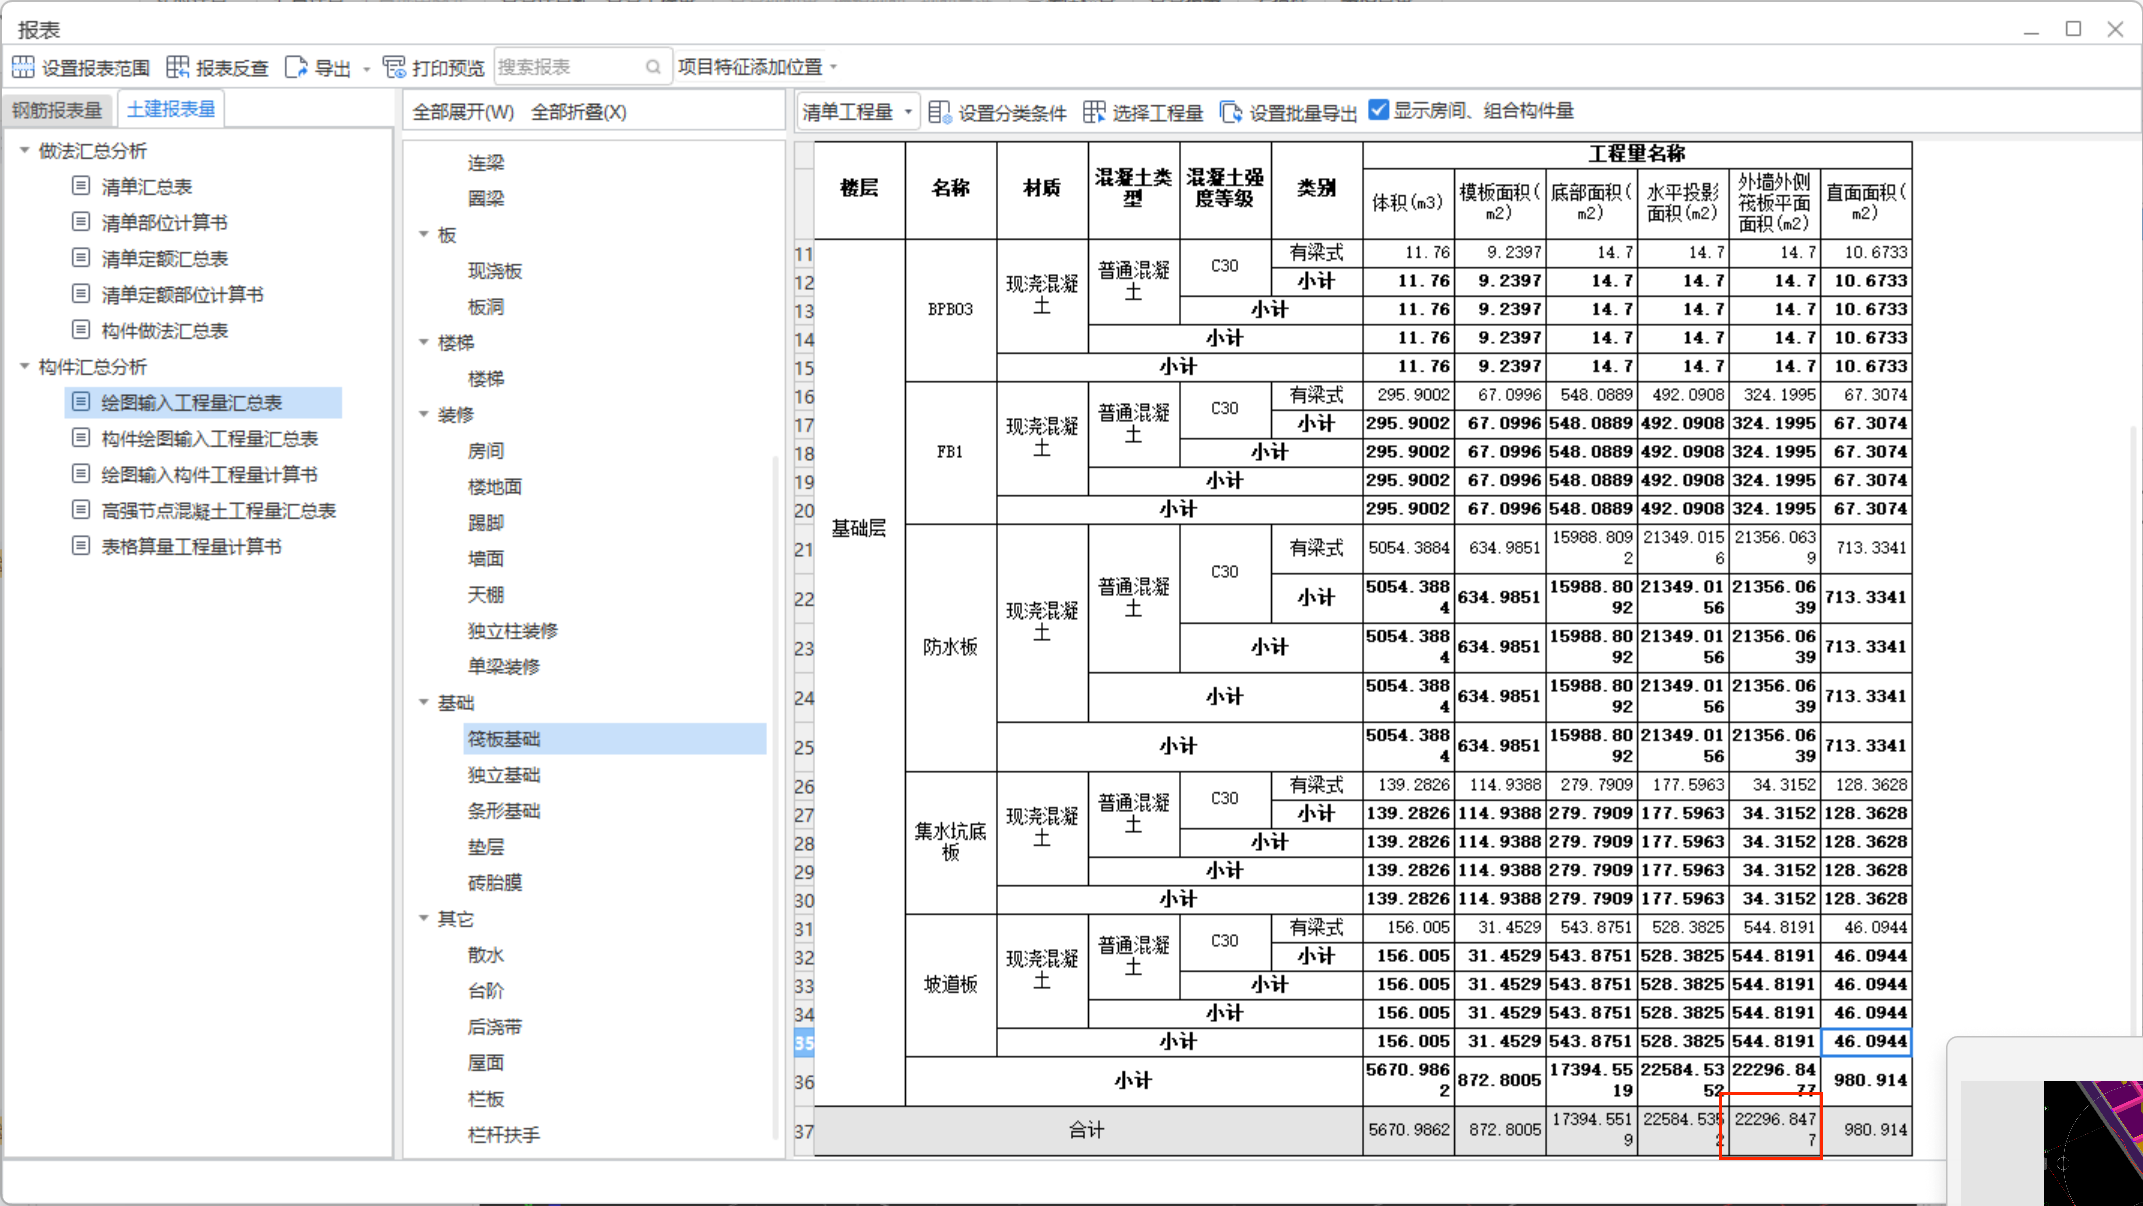Click the 导出 export icon
This screenshot has height=1206, width=2143.
296,67
